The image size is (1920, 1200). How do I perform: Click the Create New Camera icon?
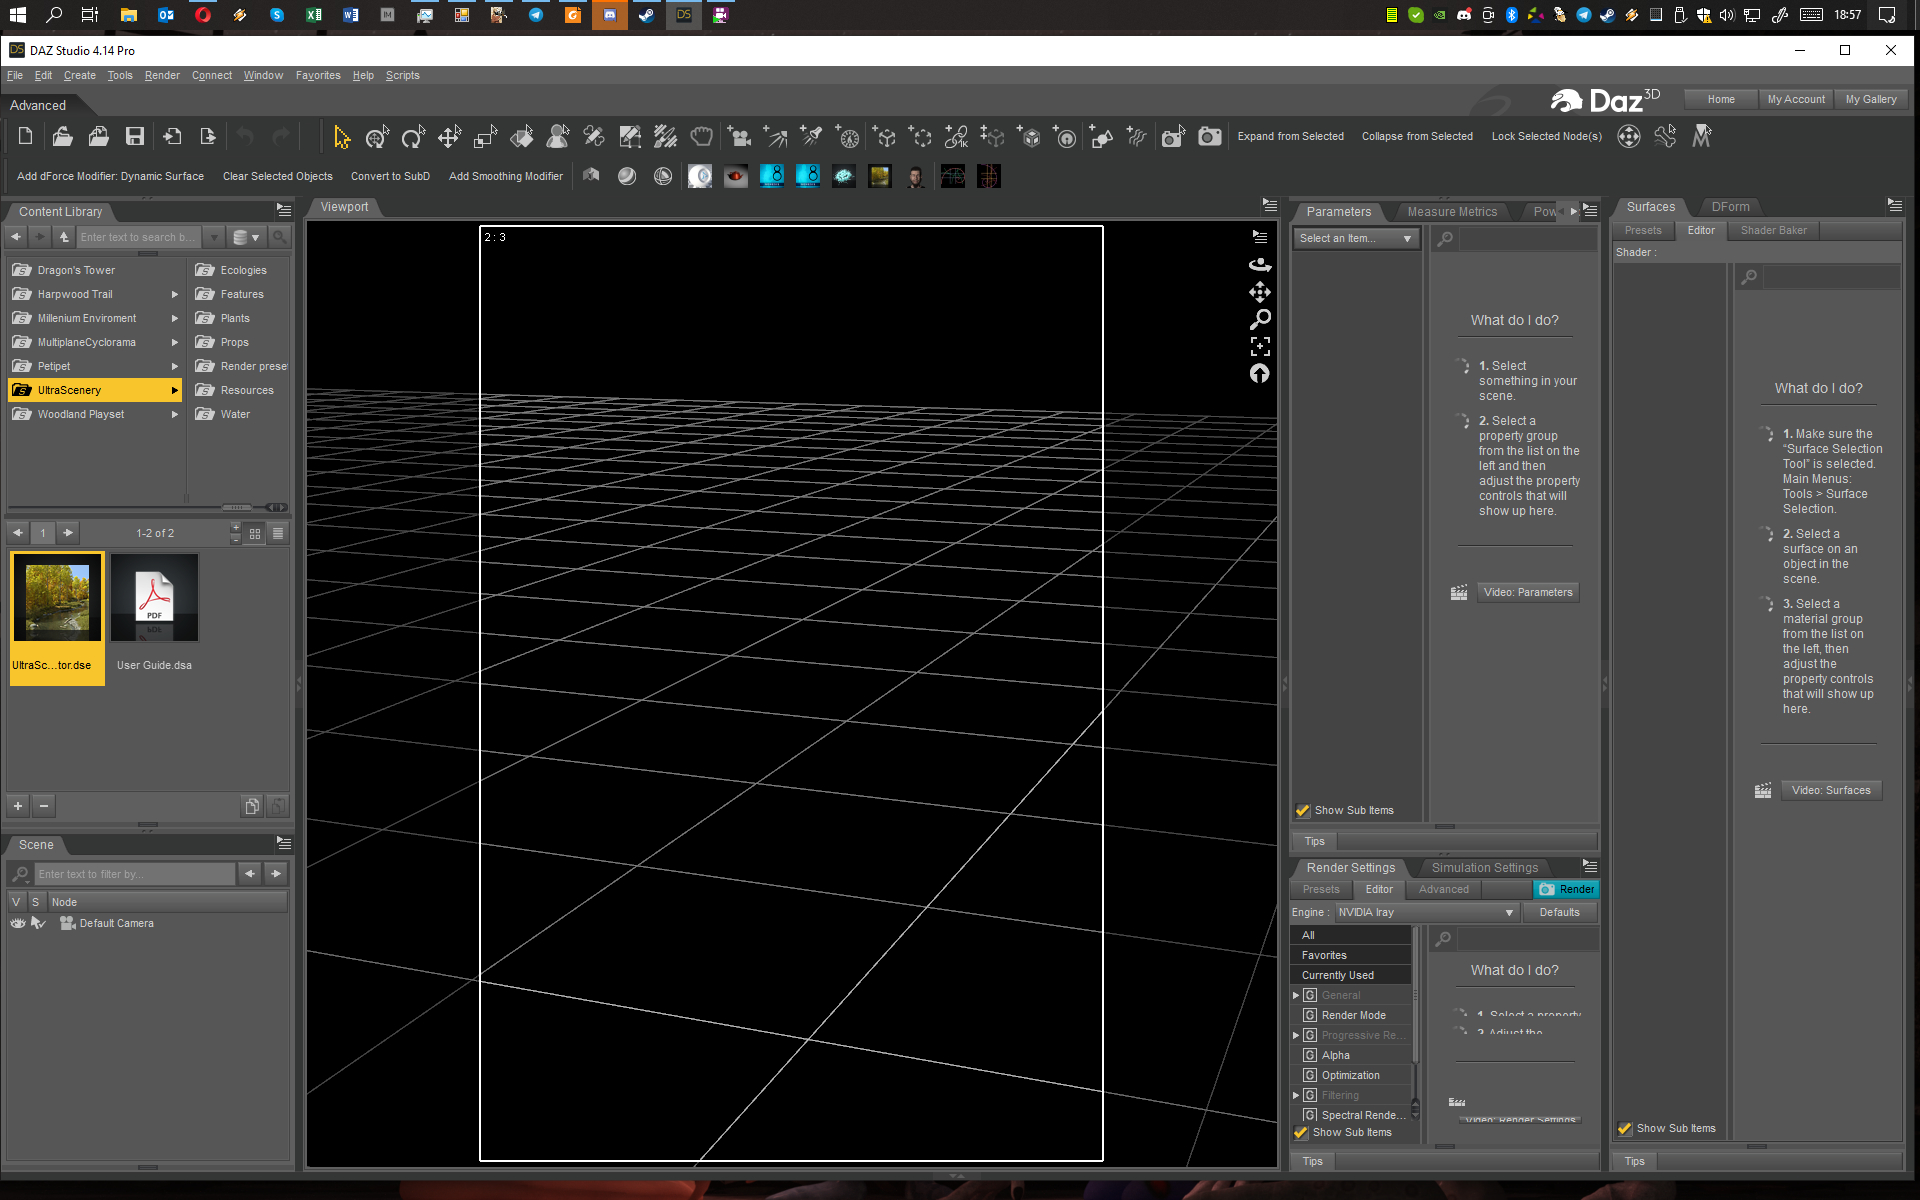coord(739,136)
